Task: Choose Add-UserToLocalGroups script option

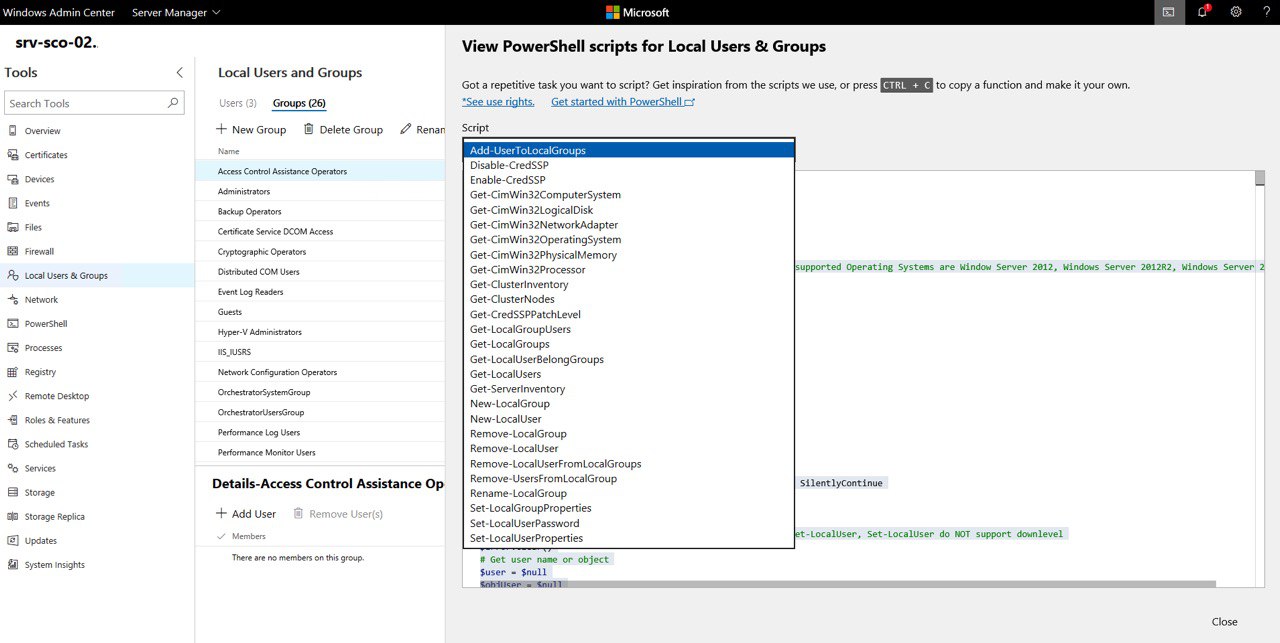Action: 629,150
